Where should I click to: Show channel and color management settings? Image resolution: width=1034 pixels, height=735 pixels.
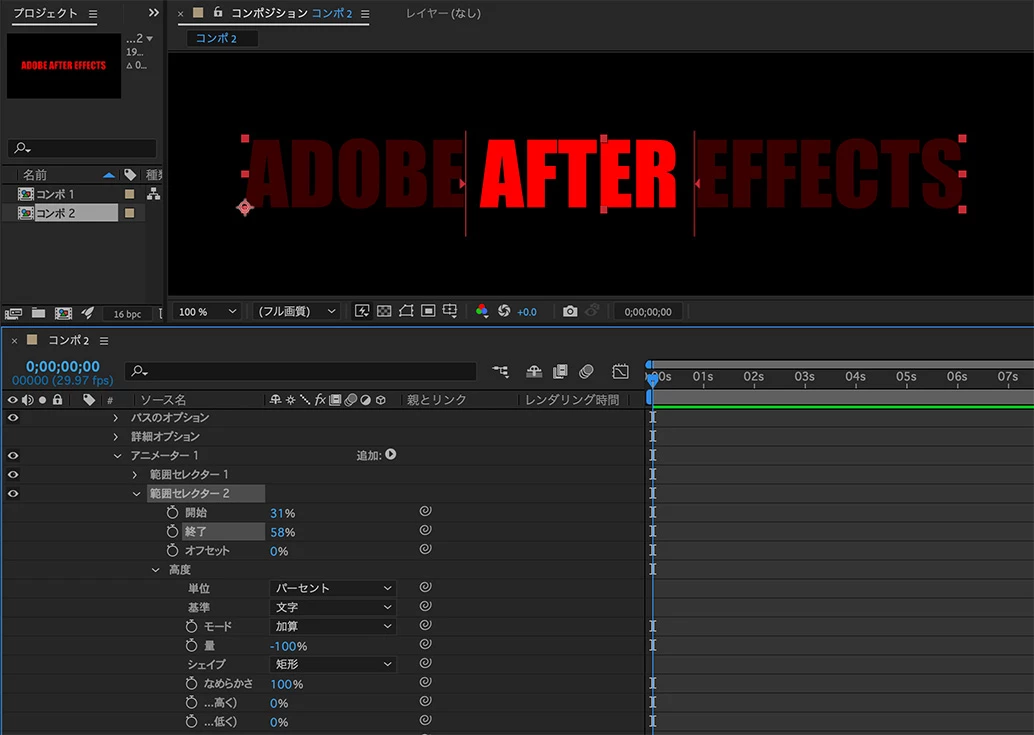point(482,311)
